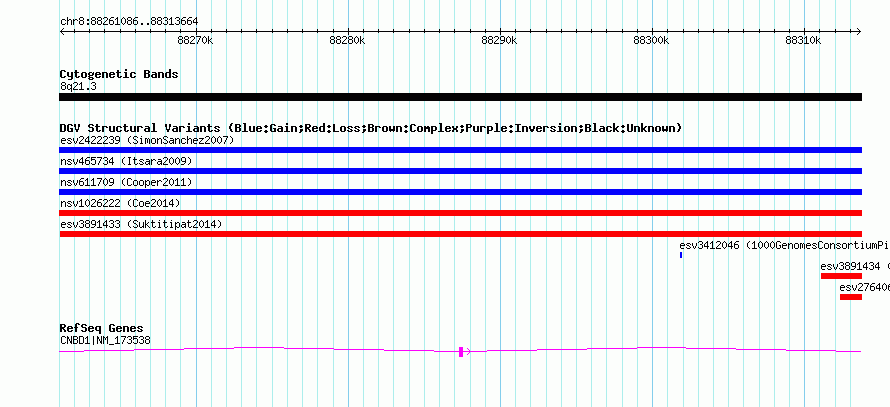Viewport: 890px width, 407px height.
Task: Click the red loss bar under esv3891434
Action: coord(841,276)
